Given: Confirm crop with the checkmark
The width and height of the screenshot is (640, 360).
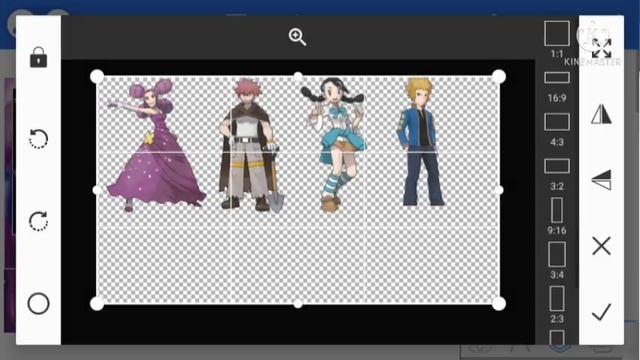Looking at the screenshot, I should [x=601, y=312].
